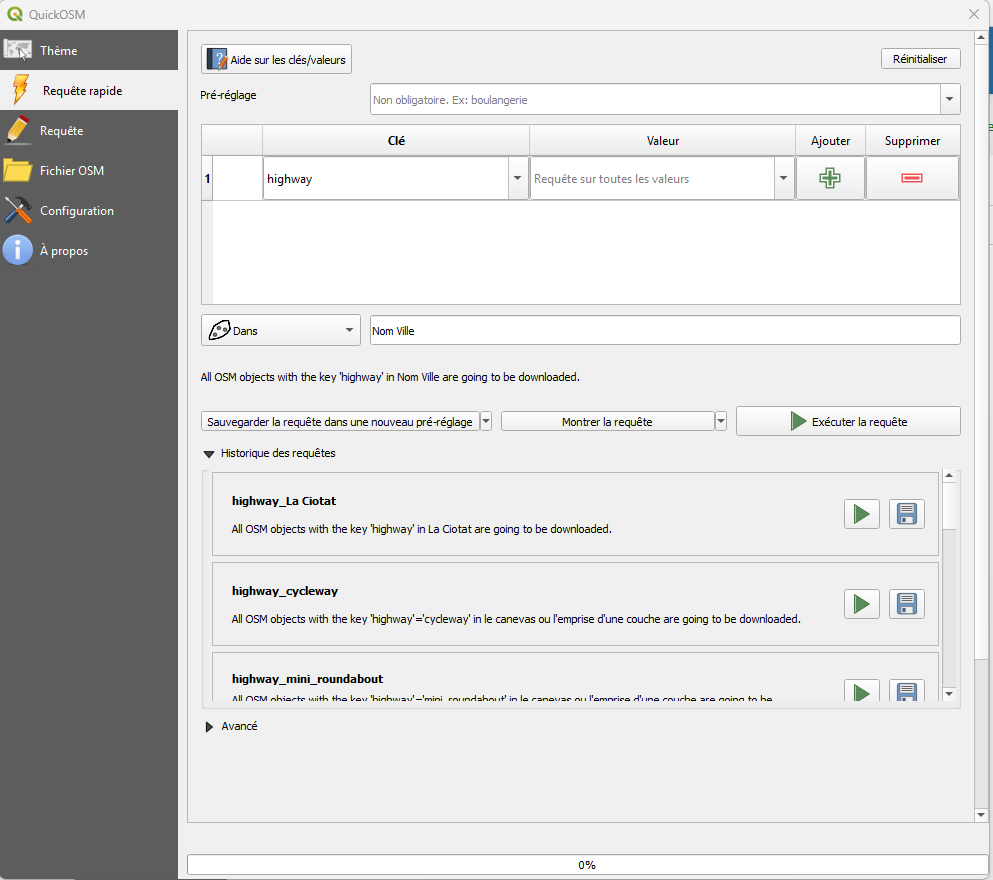993x880 pixels.
Task: Open Aide sur les clés/valeurs help
Action: click(276, 60)
